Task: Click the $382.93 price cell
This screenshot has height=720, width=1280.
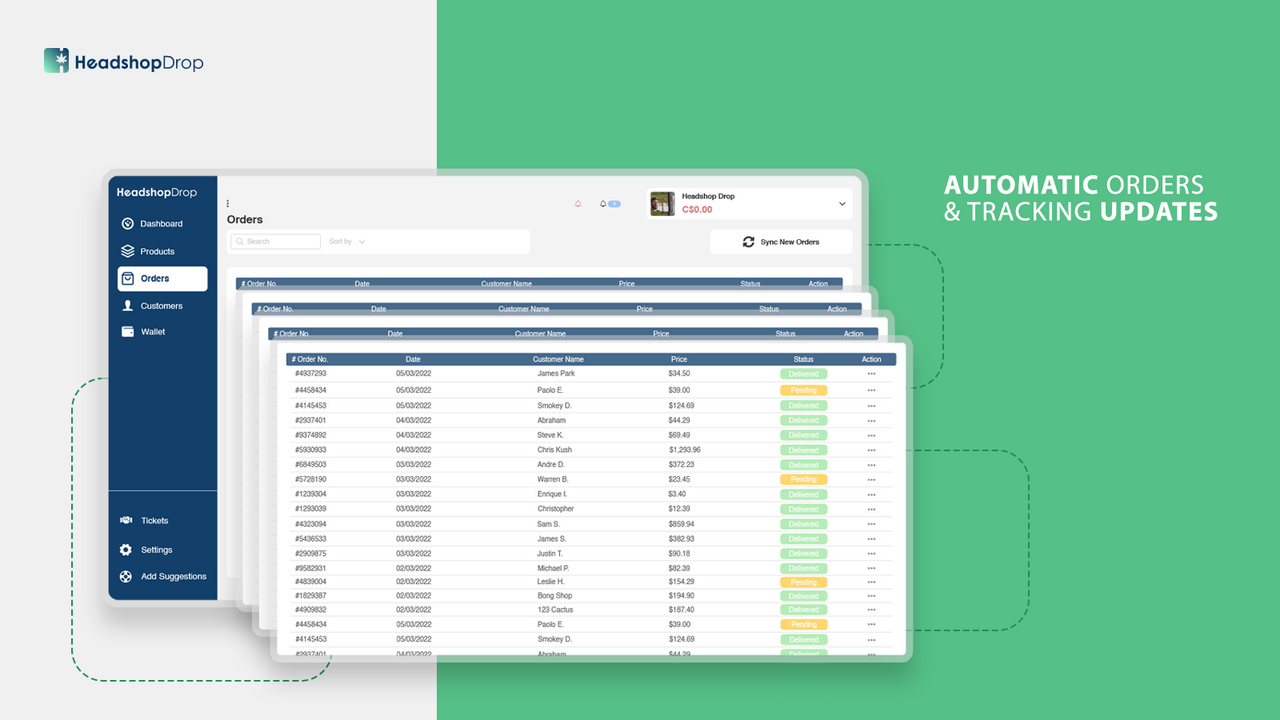Action: 681,539
